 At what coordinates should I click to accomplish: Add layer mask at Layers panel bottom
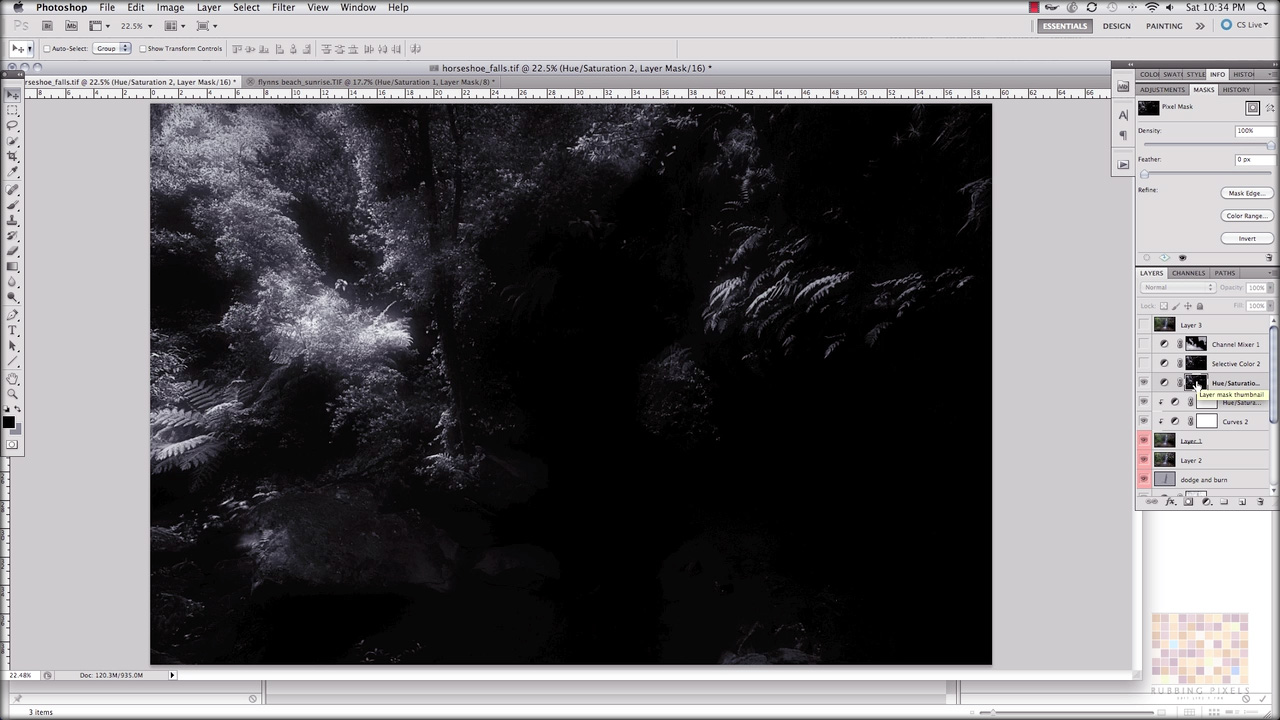point(1188,502)
